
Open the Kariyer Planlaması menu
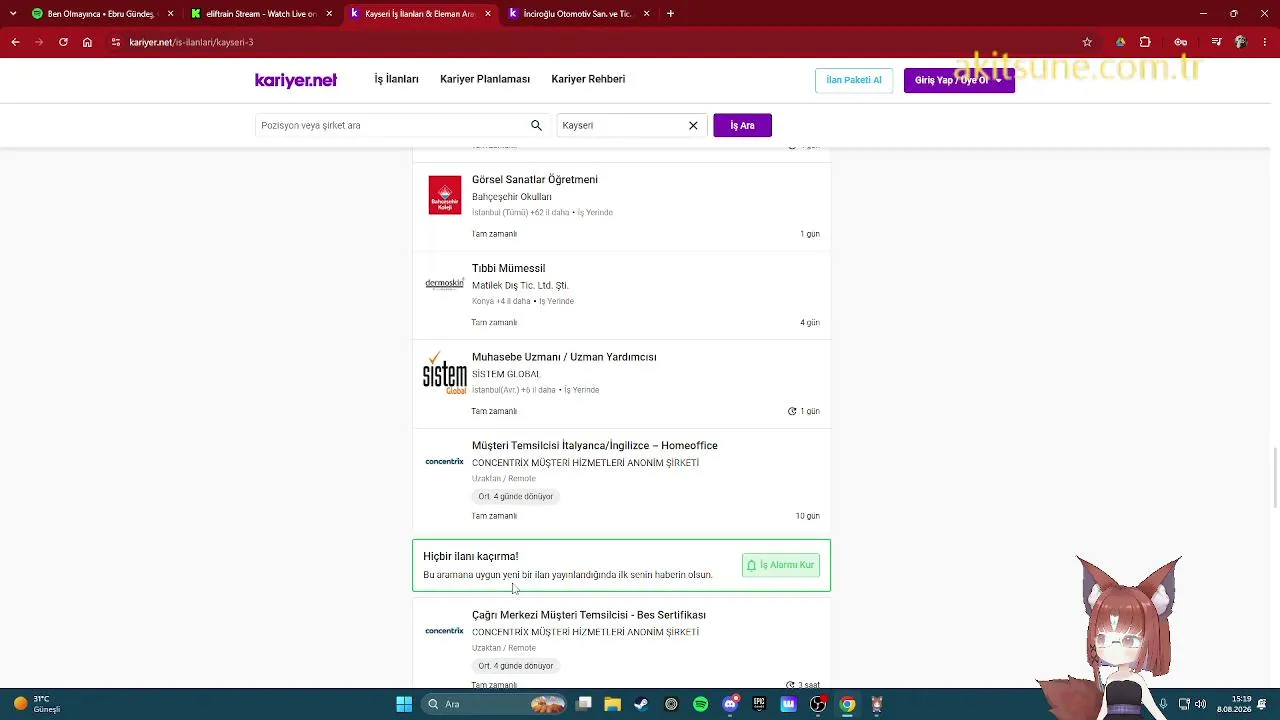[485, 79]
